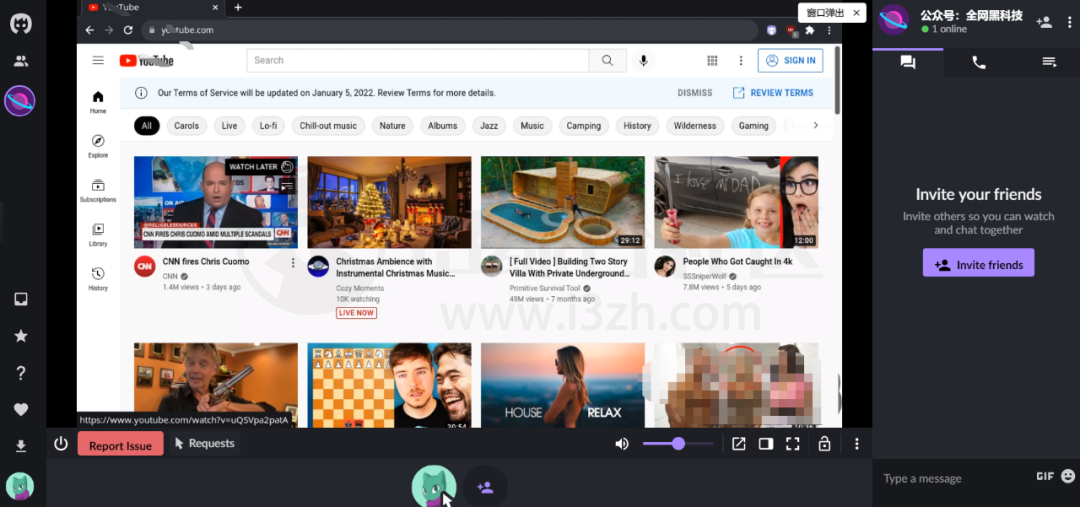Screen dimensions: 1080x507
Task: Expand more filter chips with right arrow
Action: 816,125
